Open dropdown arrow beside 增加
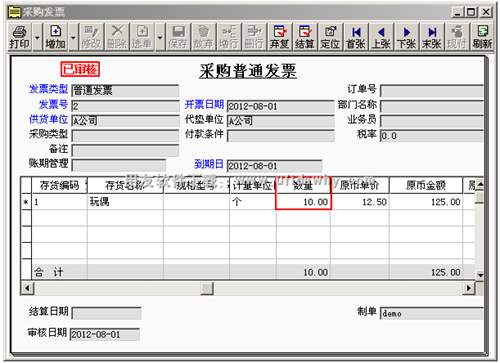Screen dimensions: 500x363 point(73,37)
